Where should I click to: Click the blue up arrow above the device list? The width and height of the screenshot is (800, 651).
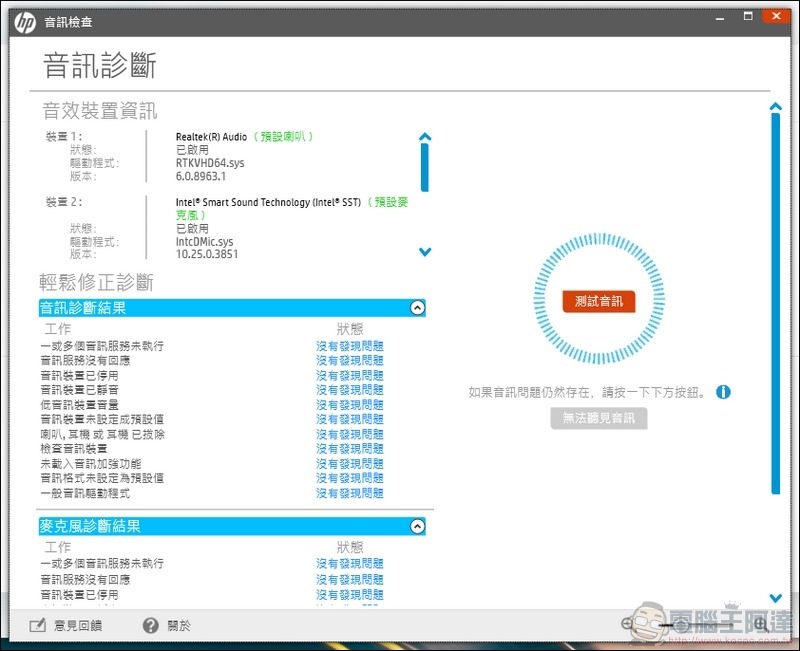click(x=424, y=137)
